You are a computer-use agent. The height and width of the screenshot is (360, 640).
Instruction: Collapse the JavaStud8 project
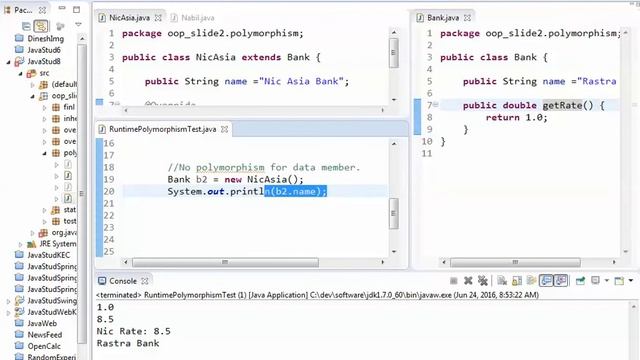(x=8, y=62)
